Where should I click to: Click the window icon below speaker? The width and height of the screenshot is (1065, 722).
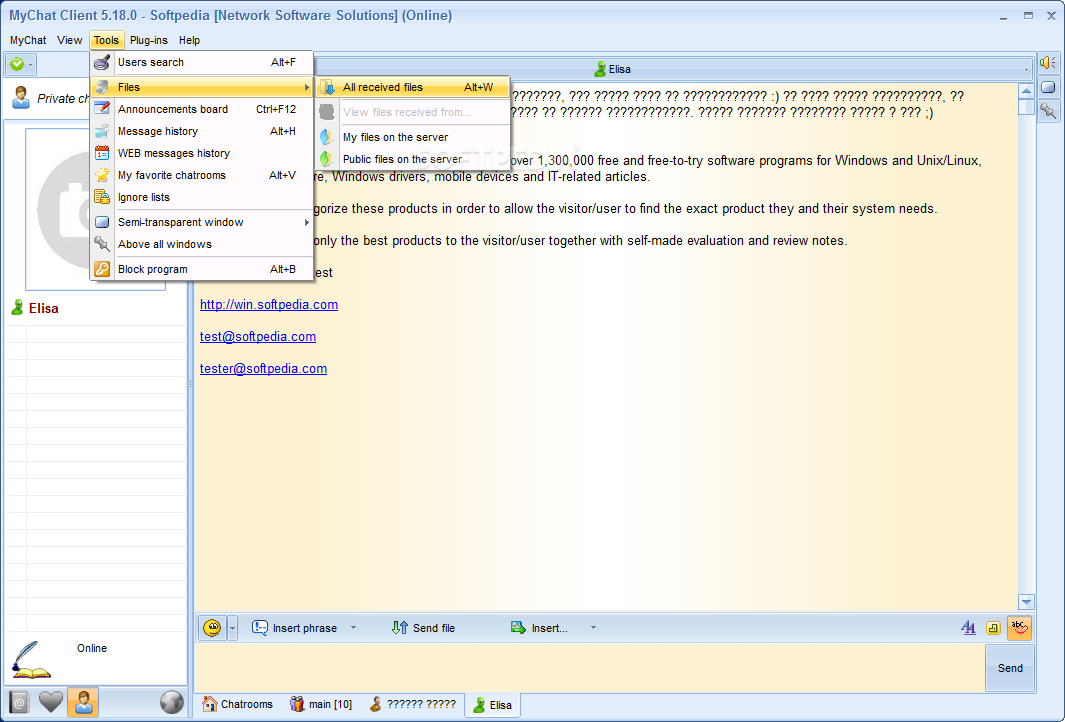[1048, 87]
